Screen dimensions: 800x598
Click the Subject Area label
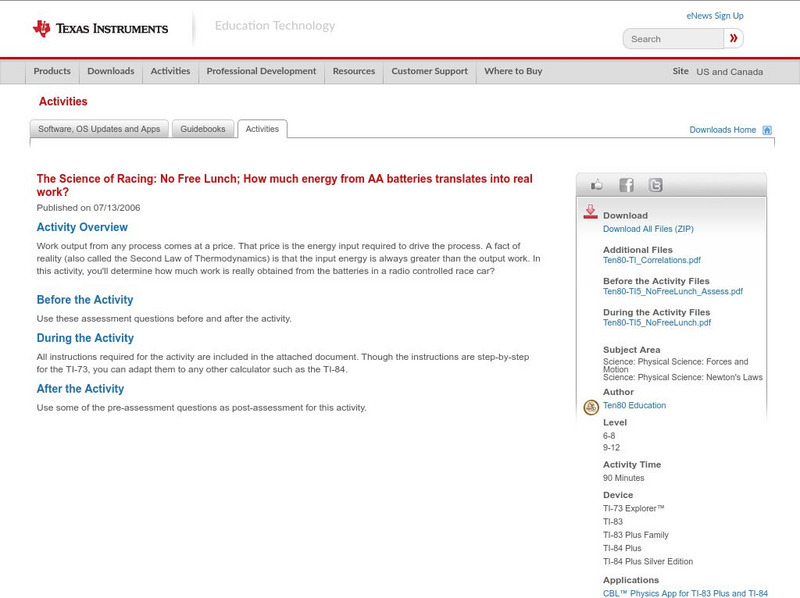click(632, 350)
